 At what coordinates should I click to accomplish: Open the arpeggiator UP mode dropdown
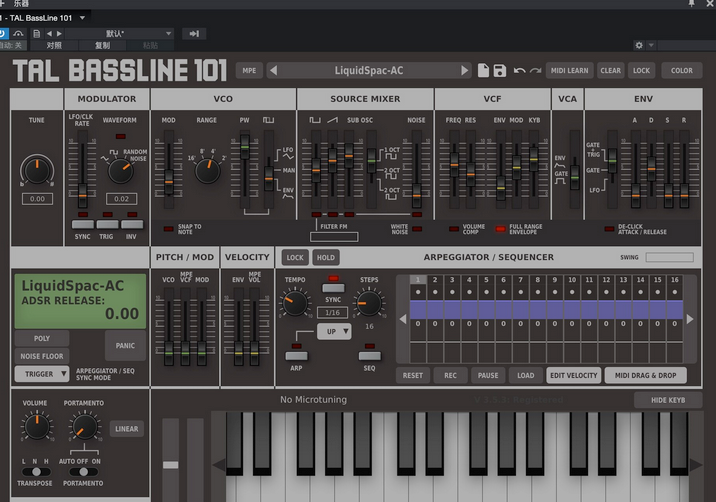pos(334,332)
